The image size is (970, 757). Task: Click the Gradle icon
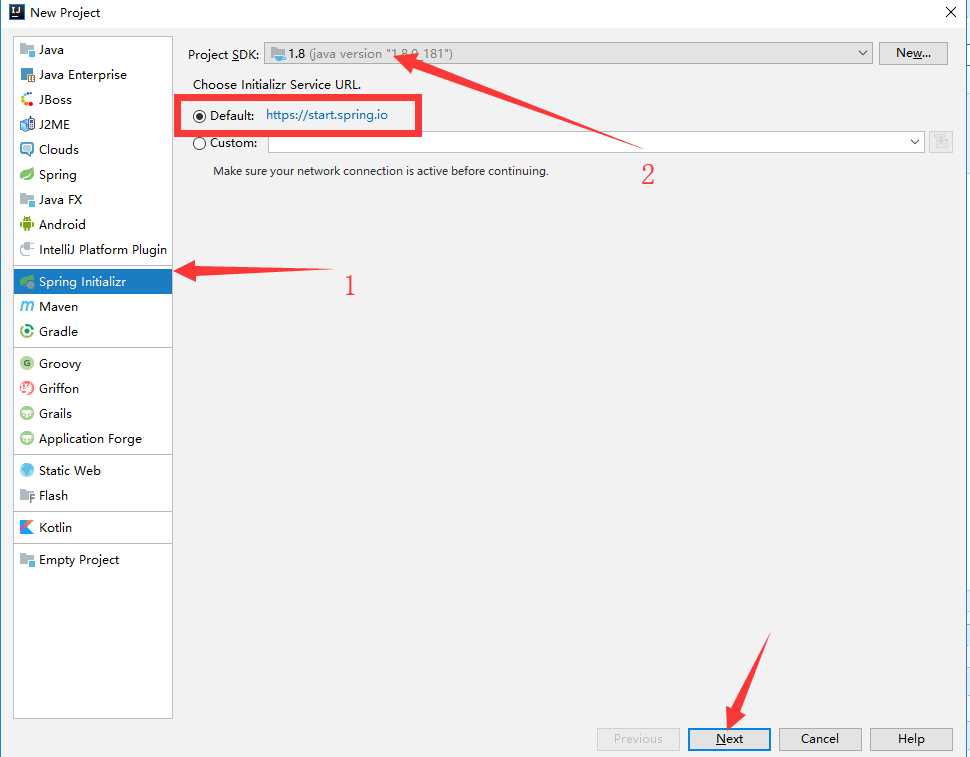click(27, 331)
